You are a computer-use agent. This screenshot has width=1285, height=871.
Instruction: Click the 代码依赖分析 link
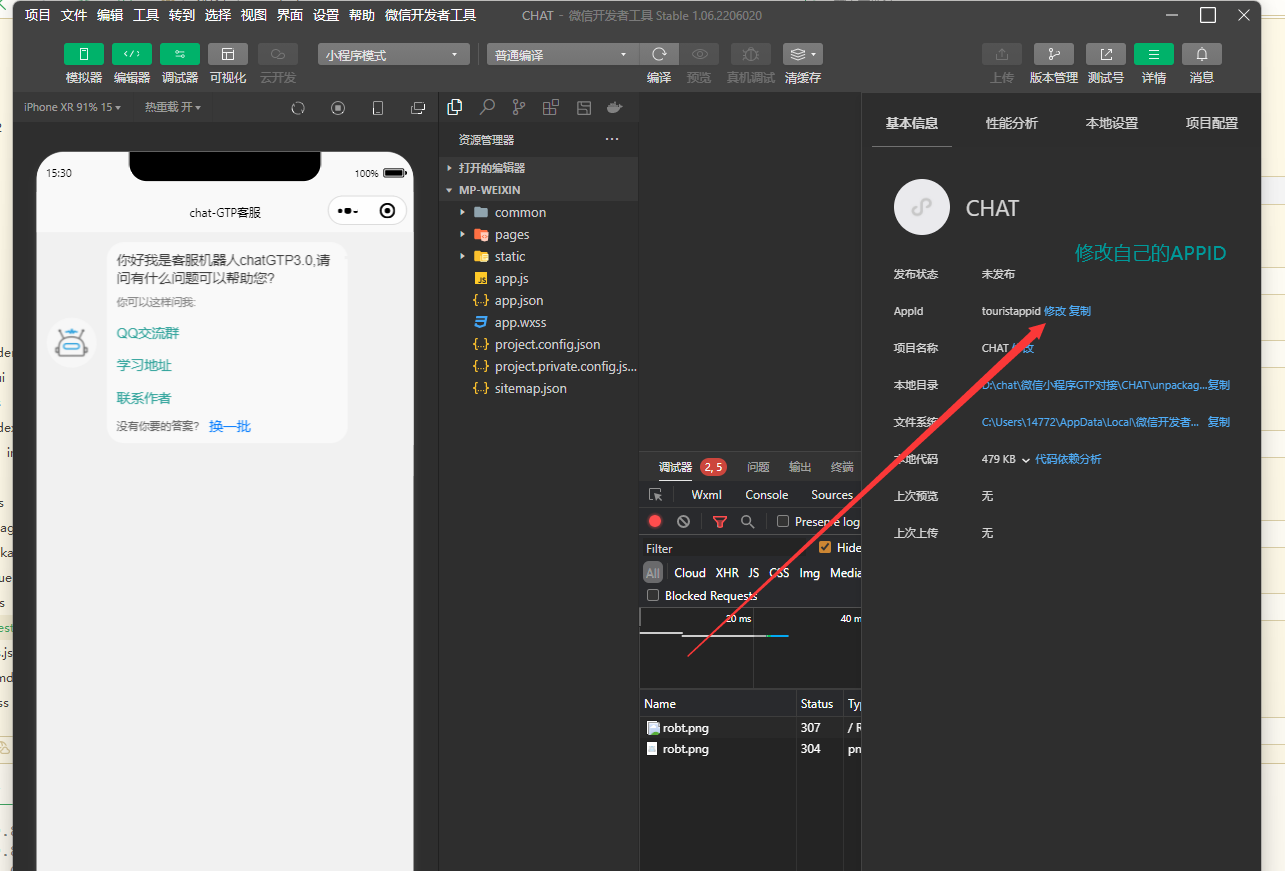pos(1068,459)
